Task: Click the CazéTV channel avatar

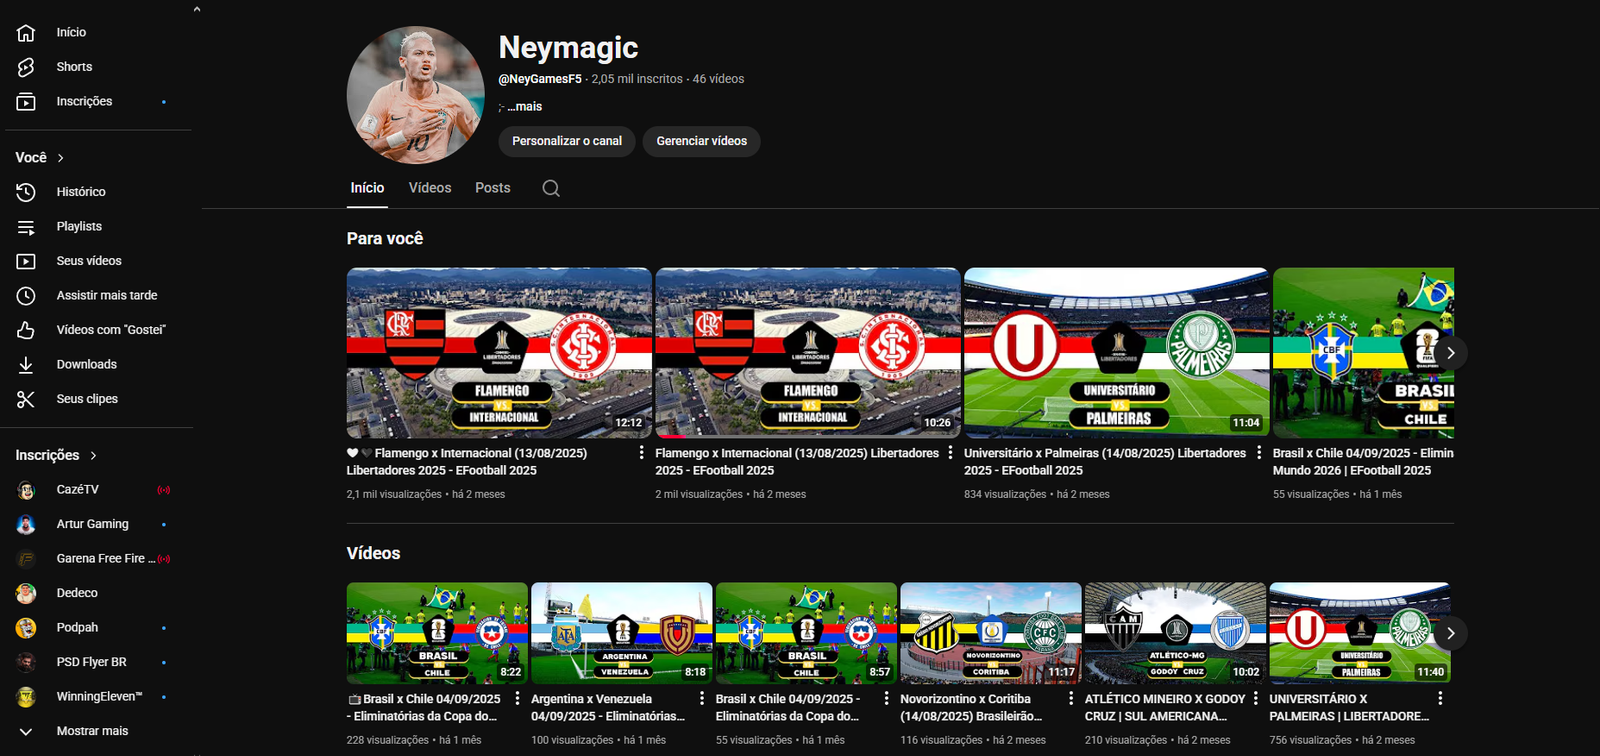Action: (26, 490)
